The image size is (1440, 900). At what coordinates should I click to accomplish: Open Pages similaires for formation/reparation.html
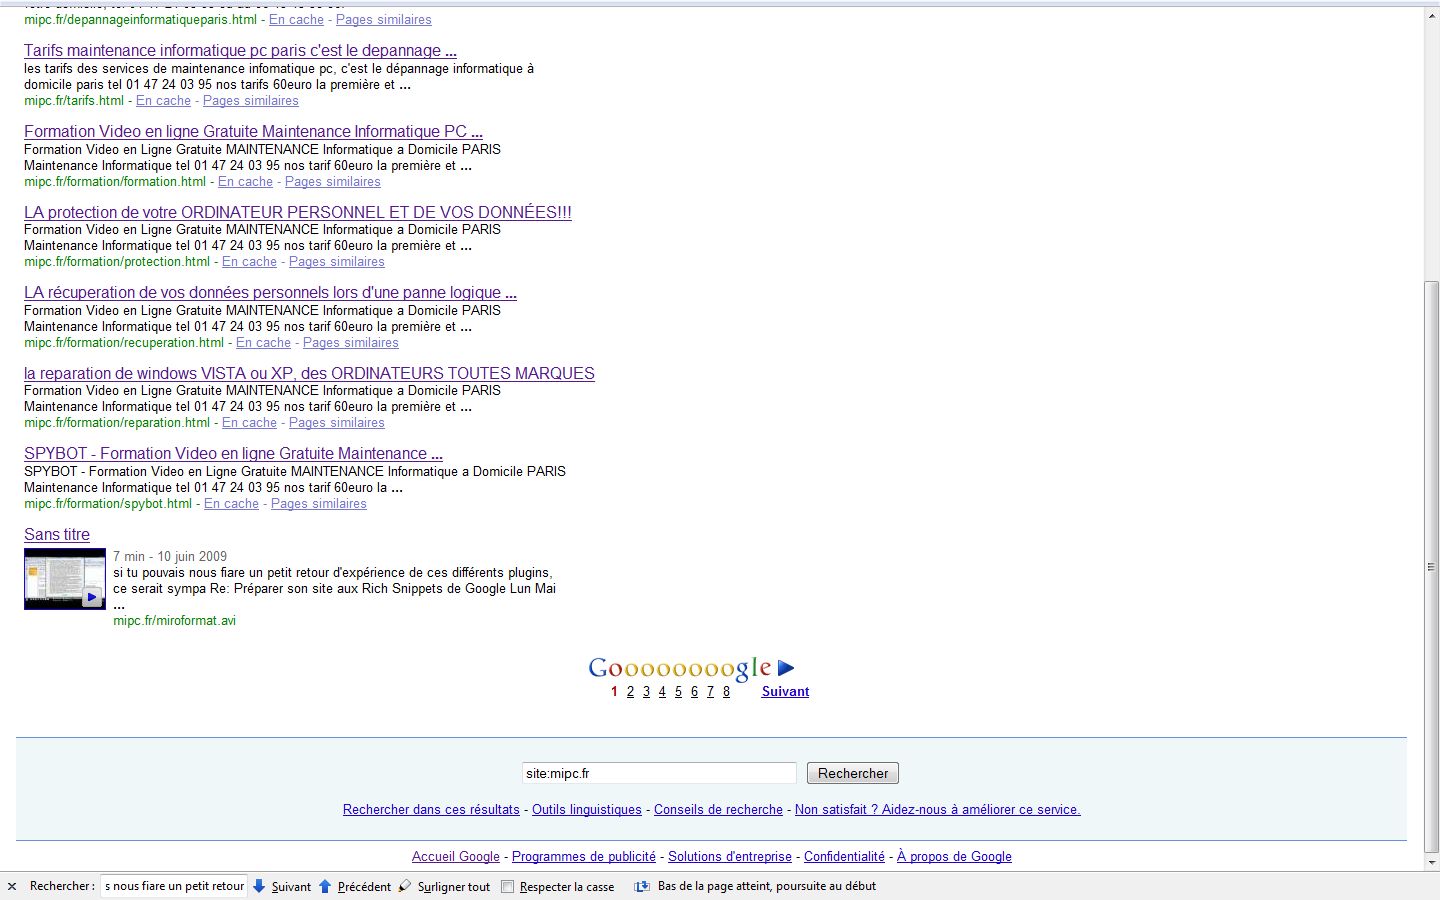coord(337,423)
